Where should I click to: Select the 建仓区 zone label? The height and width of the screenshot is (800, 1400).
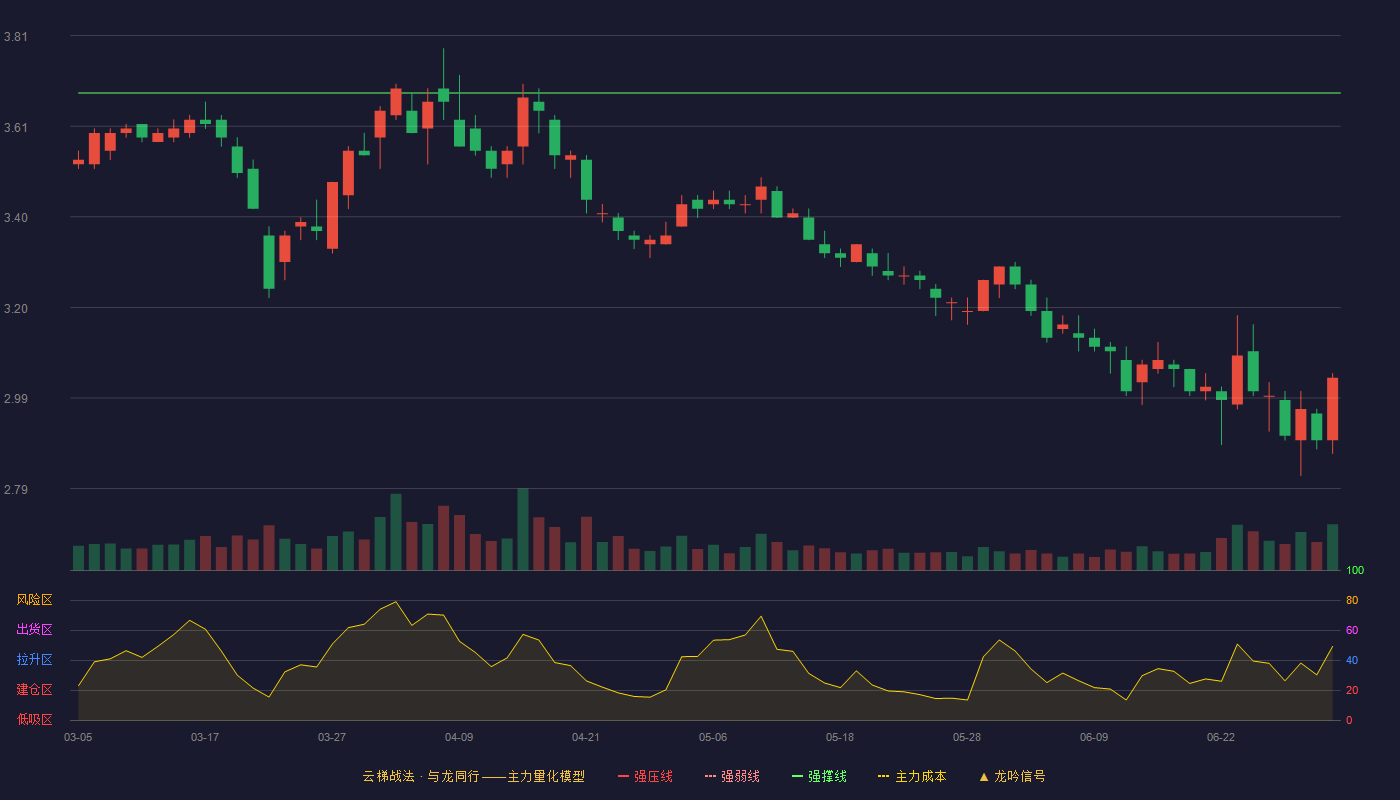(x=34, y=690)
